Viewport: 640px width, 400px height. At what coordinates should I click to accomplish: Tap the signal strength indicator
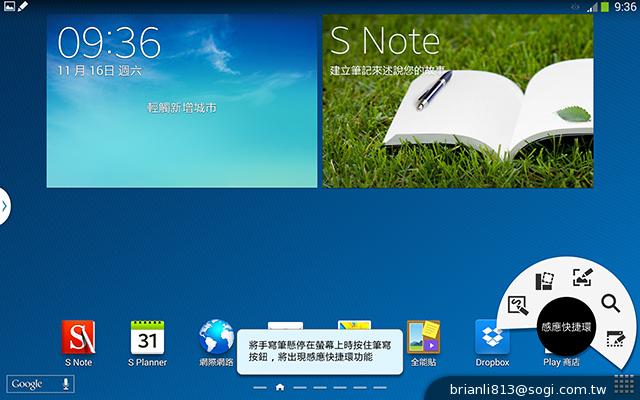pos(592,7)
